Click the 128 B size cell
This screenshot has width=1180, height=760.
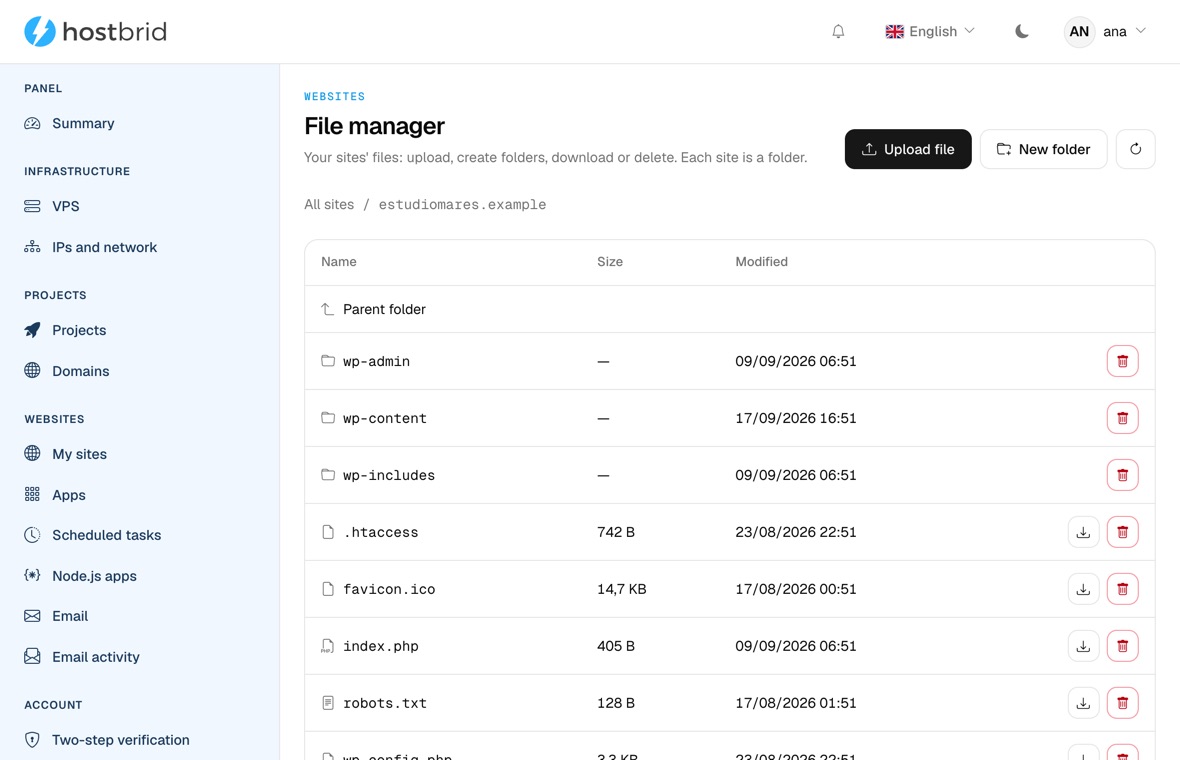point(616,703)
